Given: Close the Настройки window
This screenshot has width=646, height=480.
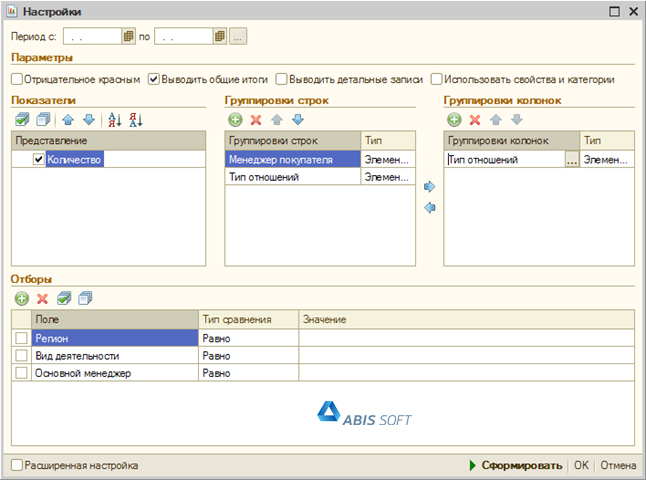Looking at the screenshot, I should point(634,11).
